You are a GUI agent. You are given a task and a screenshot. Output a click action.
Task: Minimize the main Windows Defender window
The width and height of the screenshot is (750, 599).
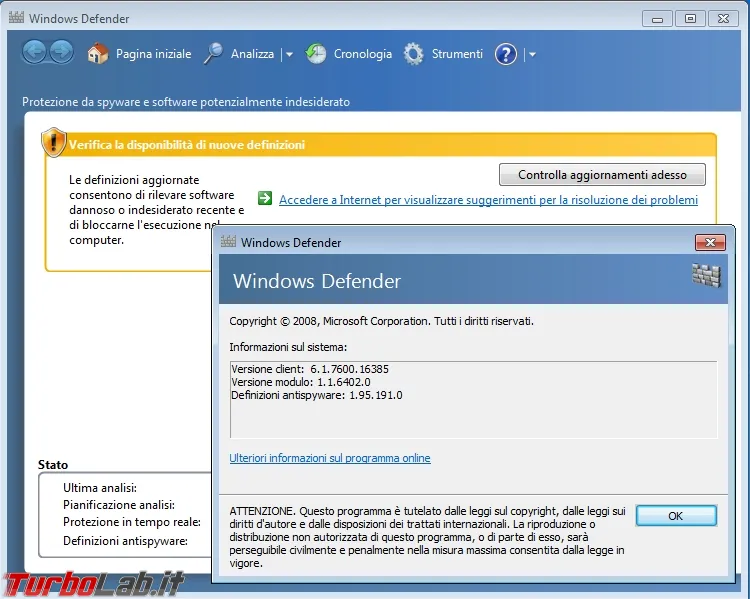657,19
